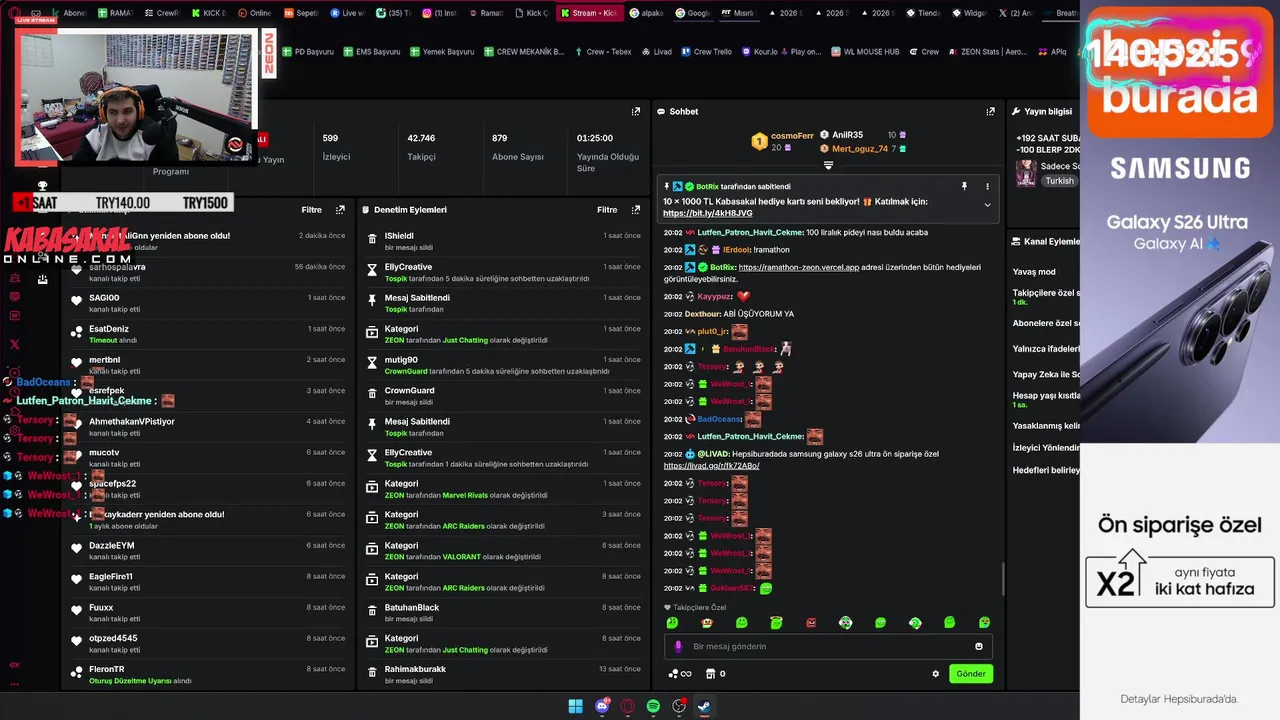Switch to the Tienda browser tab

coord(921,13)
